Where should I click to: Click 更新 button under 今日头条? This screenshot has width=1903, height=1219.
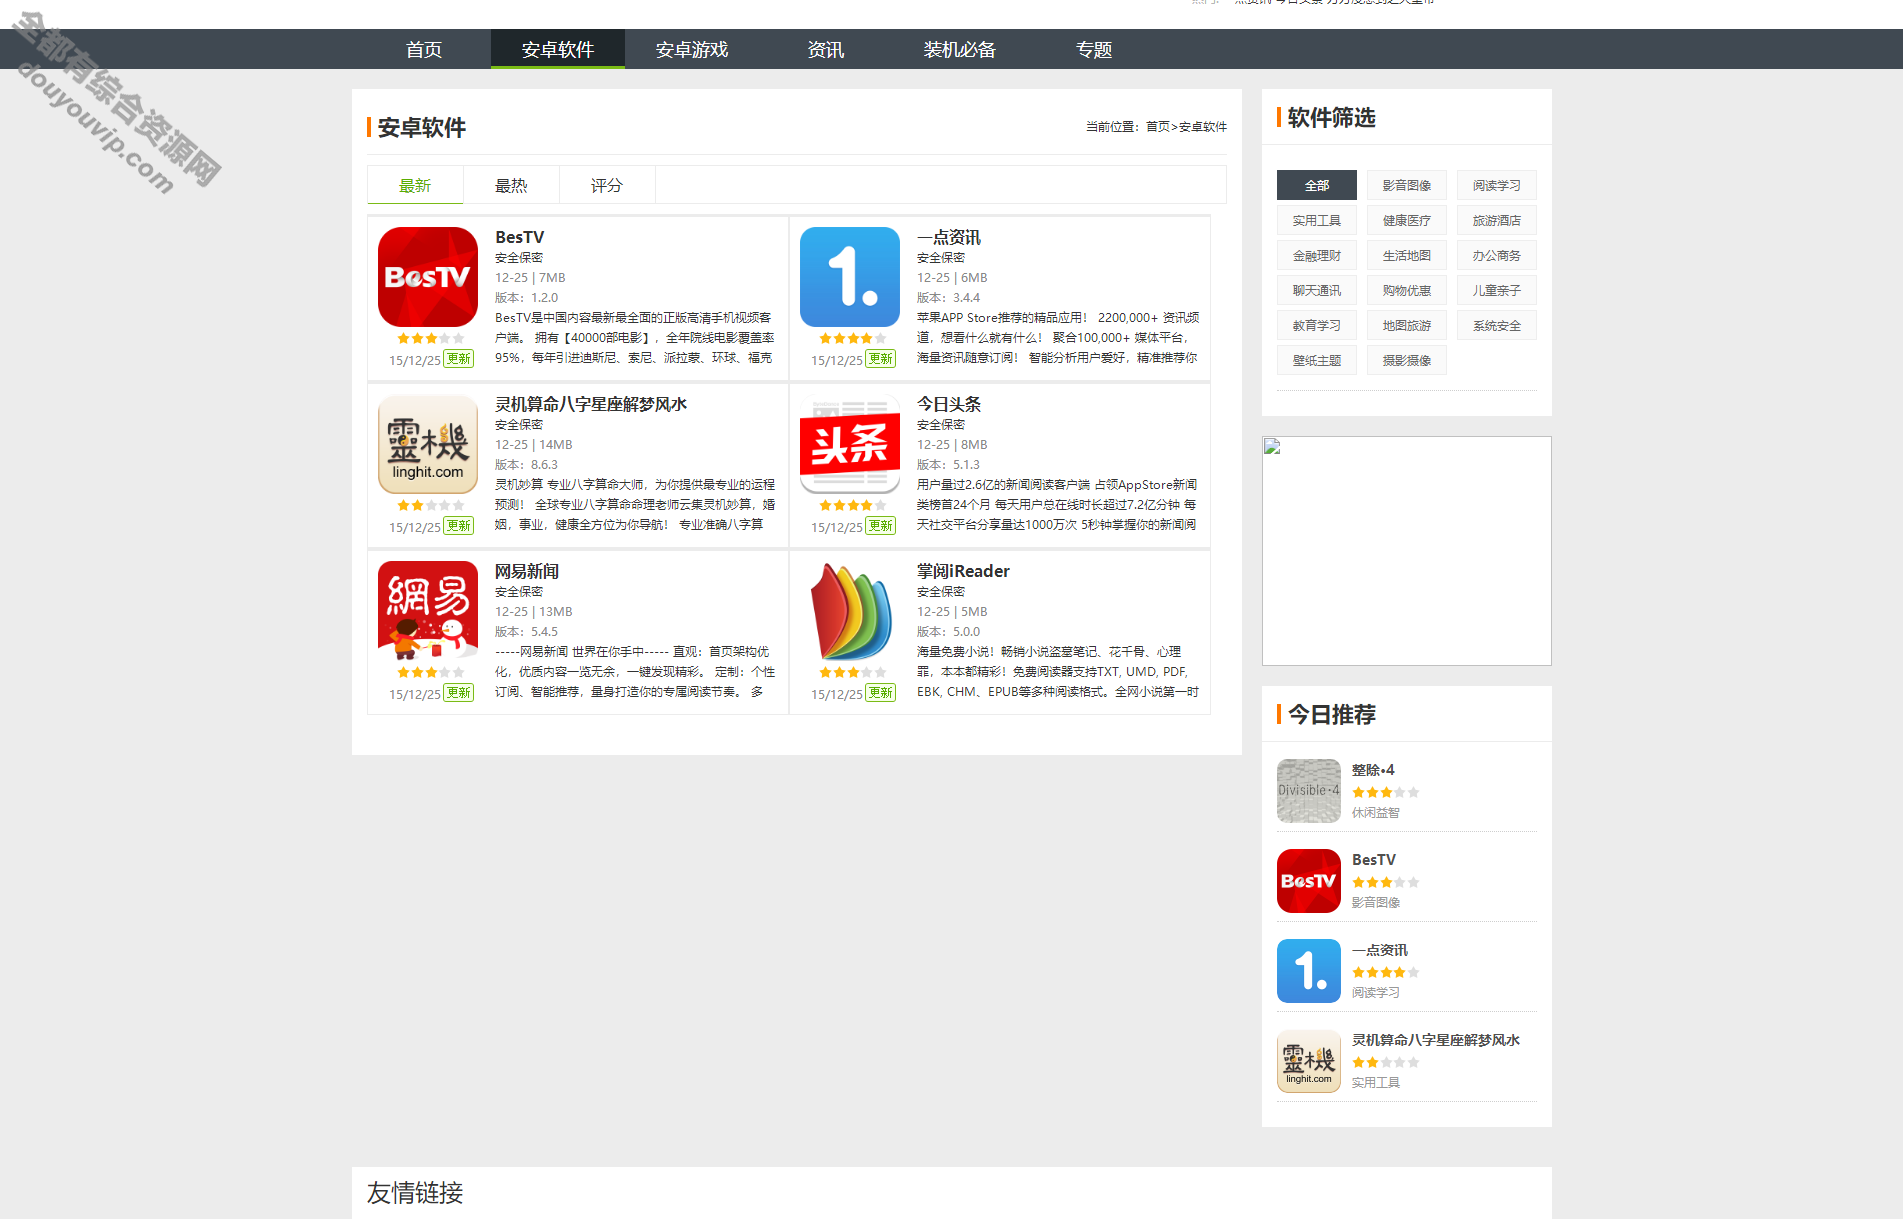(881, 526)
